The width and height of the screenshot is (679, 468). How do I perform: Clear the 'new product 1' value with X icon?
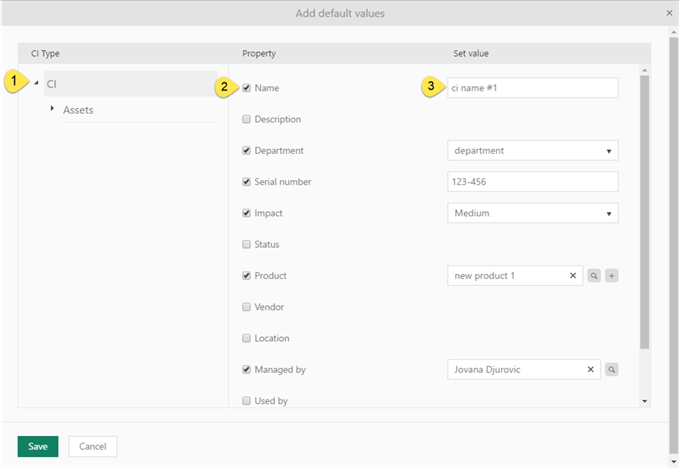[x=573, y=276]
